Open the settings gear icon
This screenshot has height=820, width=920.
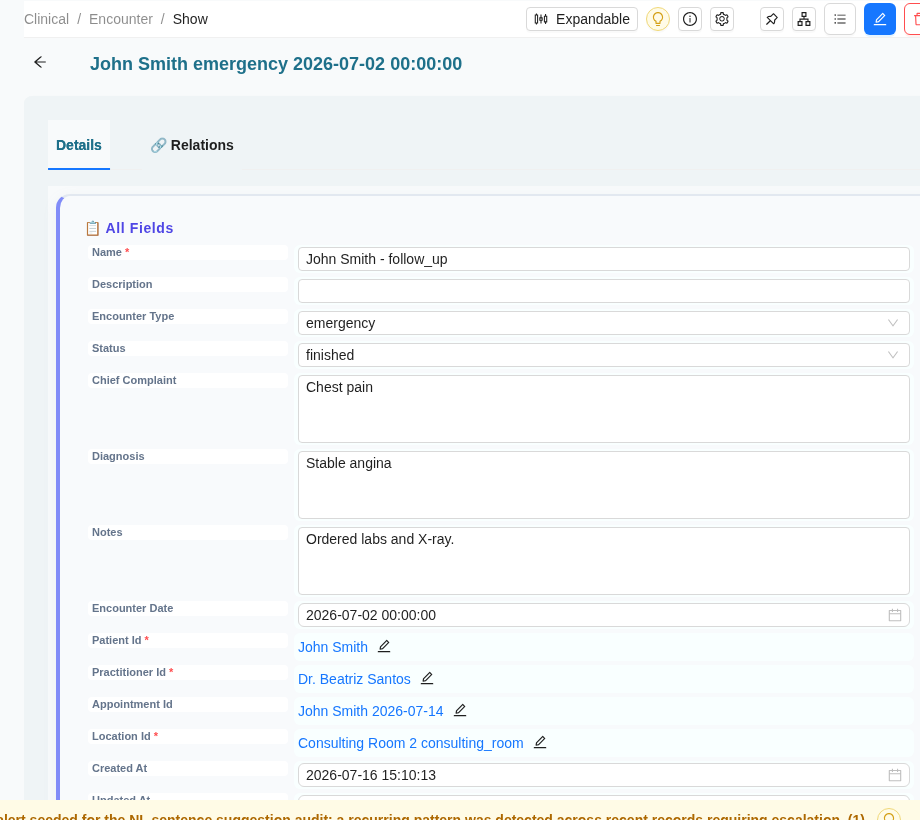coord(722,19)
